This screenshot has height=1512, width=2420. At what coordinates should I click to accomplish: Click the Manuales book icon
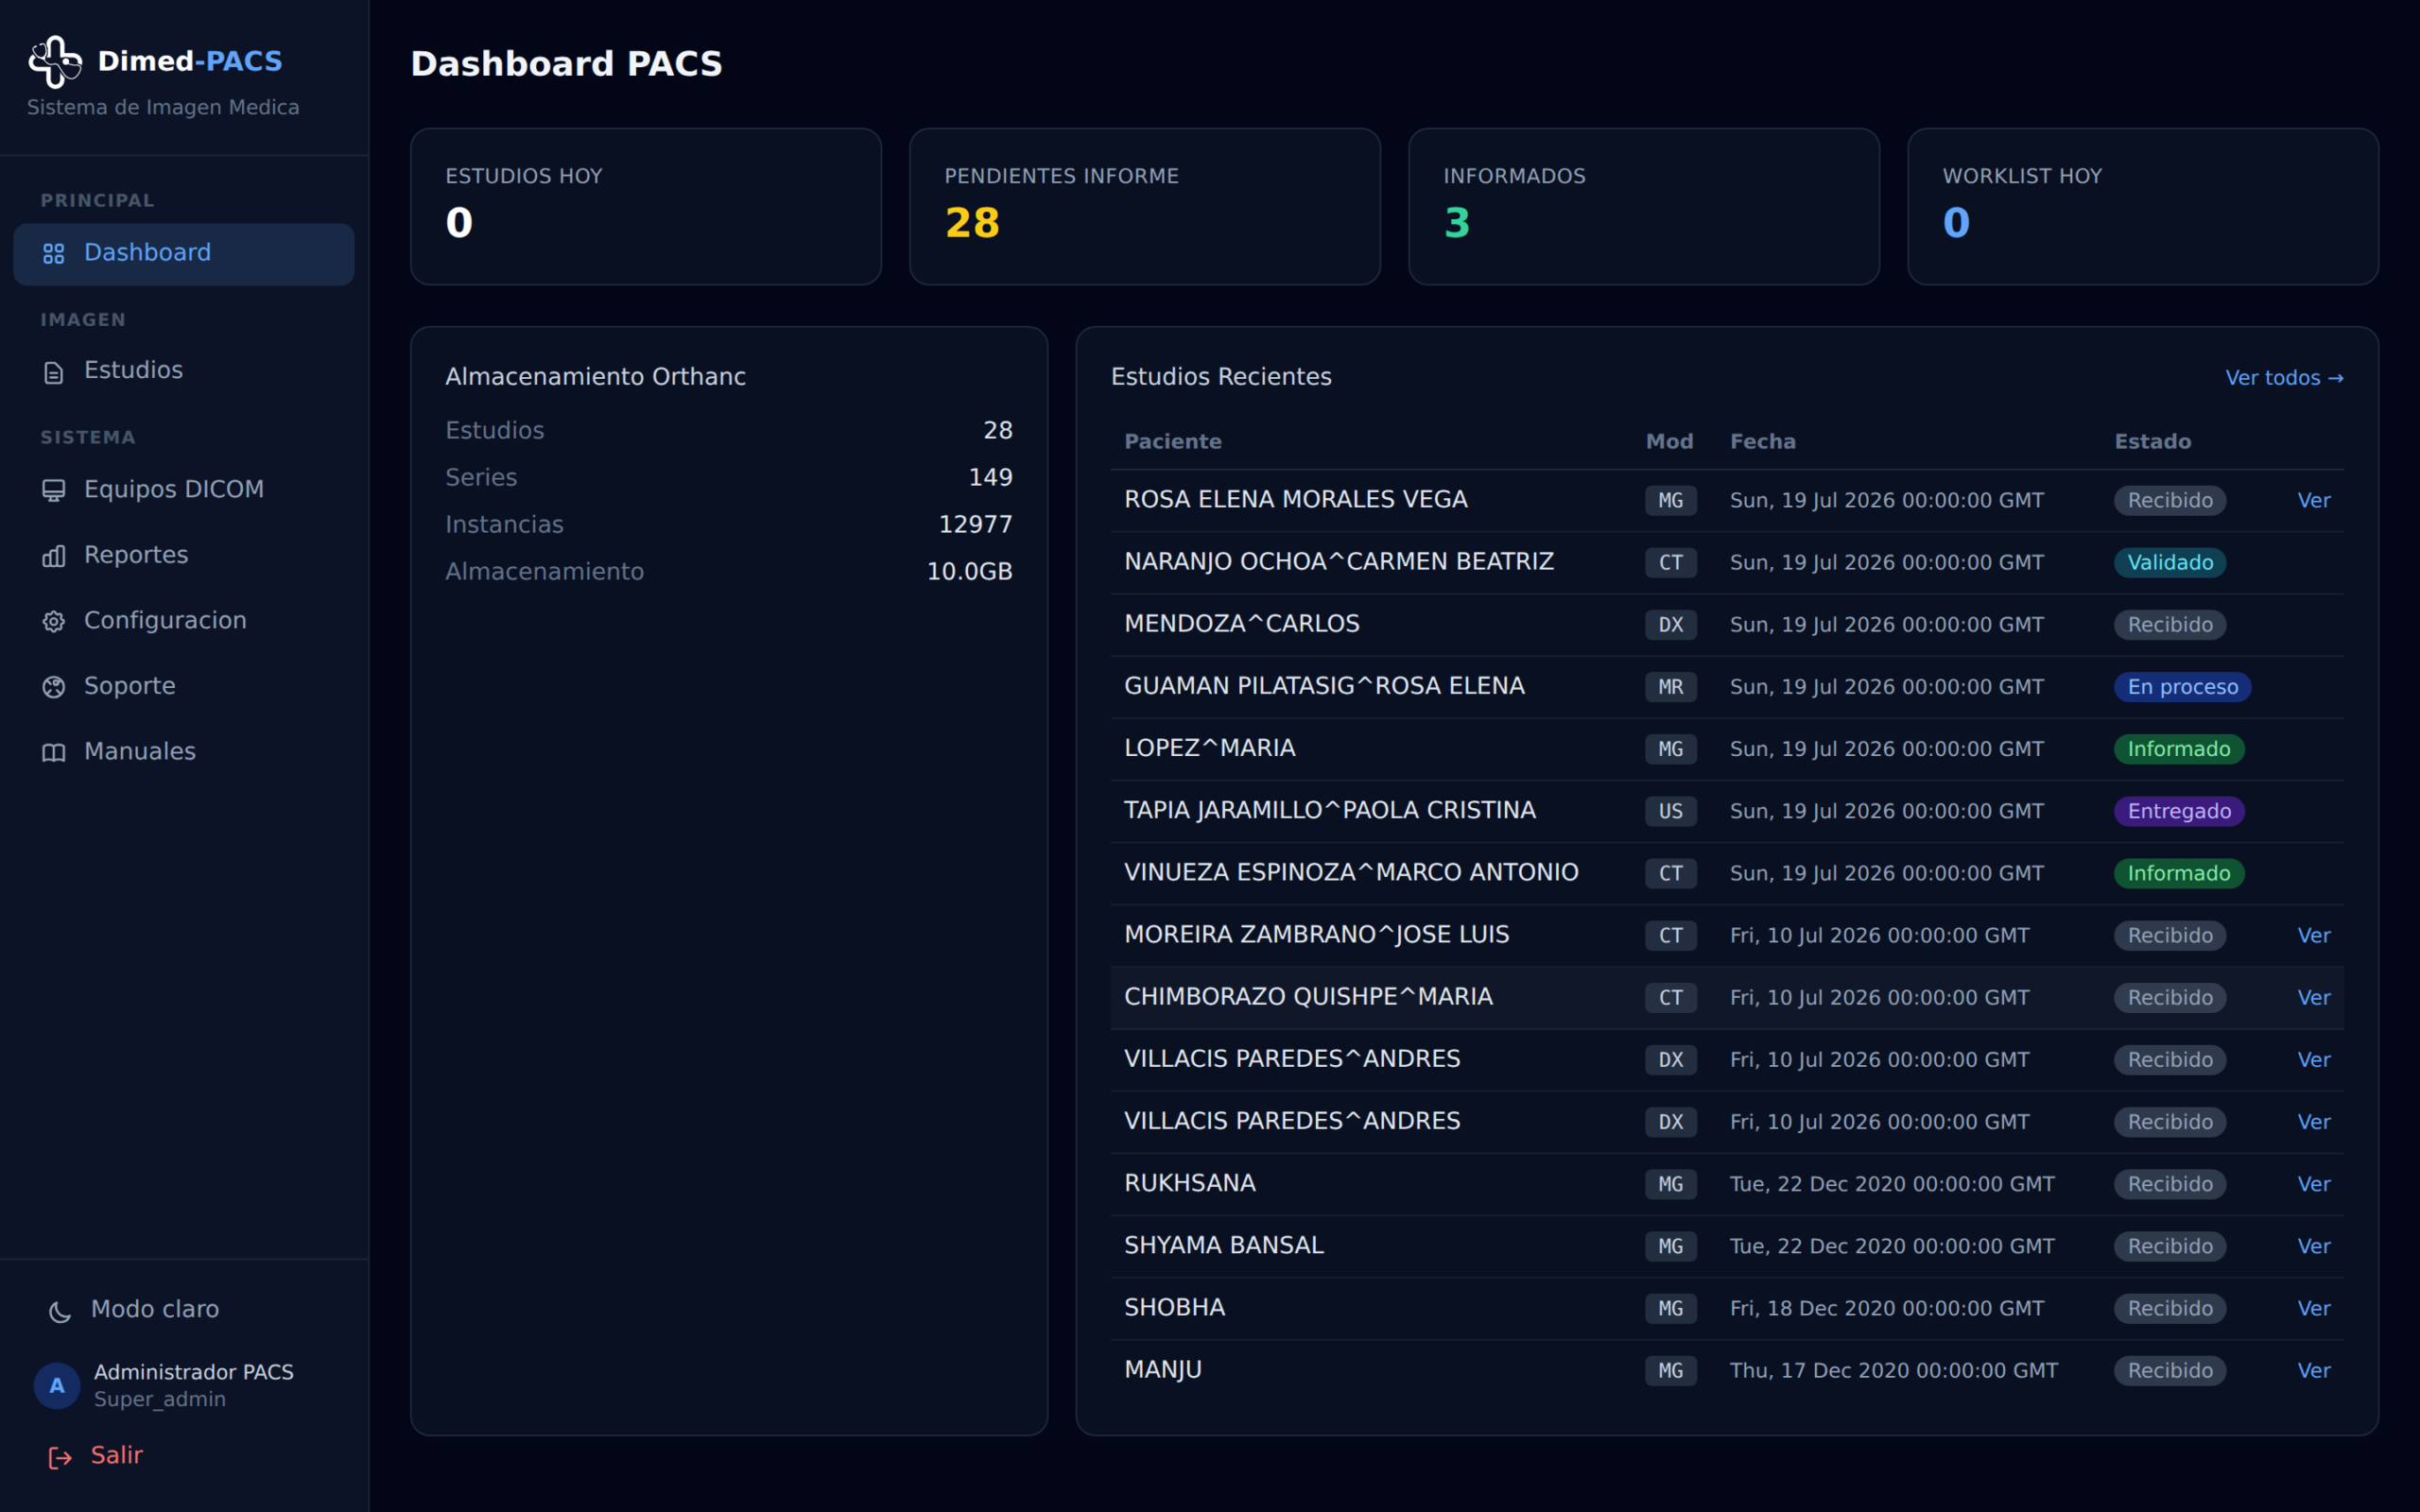click(x=54, y=753)
